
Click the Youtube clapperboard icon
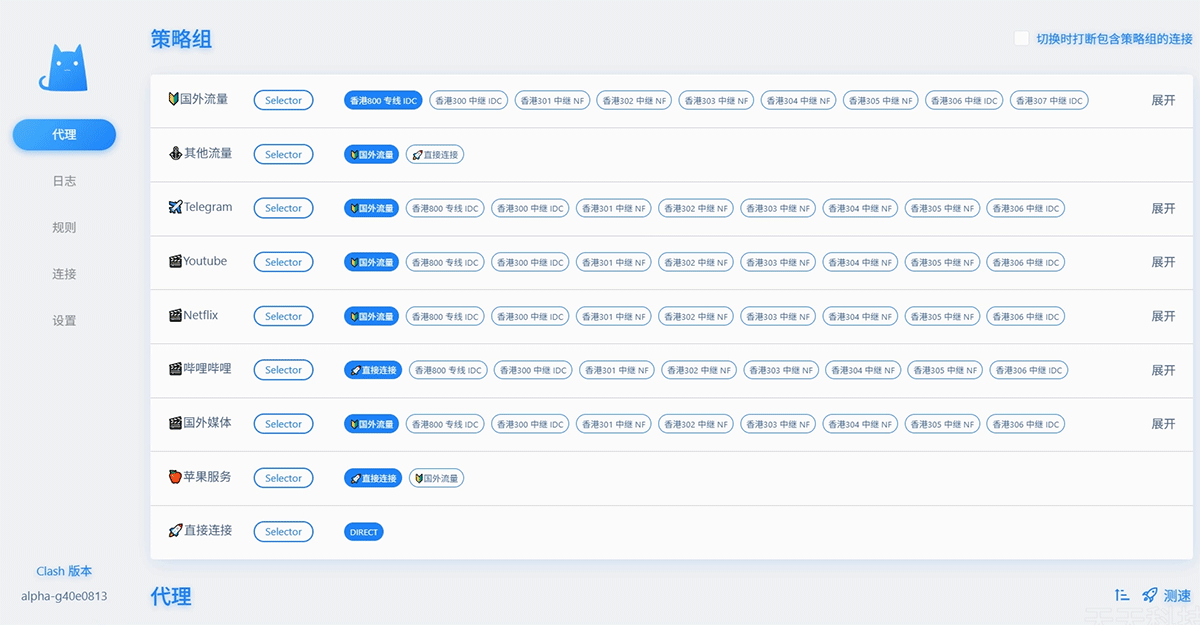[x=175, y=262]
